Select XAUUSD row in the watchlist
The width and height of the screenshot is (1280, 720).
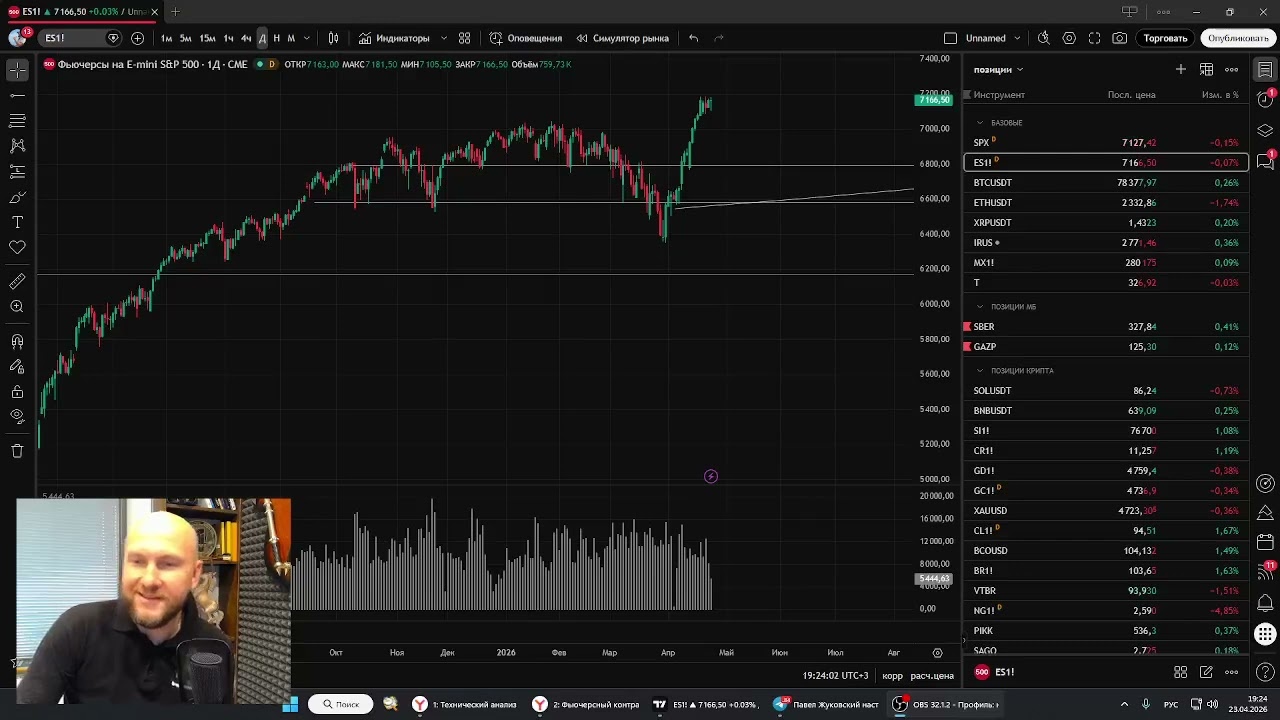pos(1105,510)
